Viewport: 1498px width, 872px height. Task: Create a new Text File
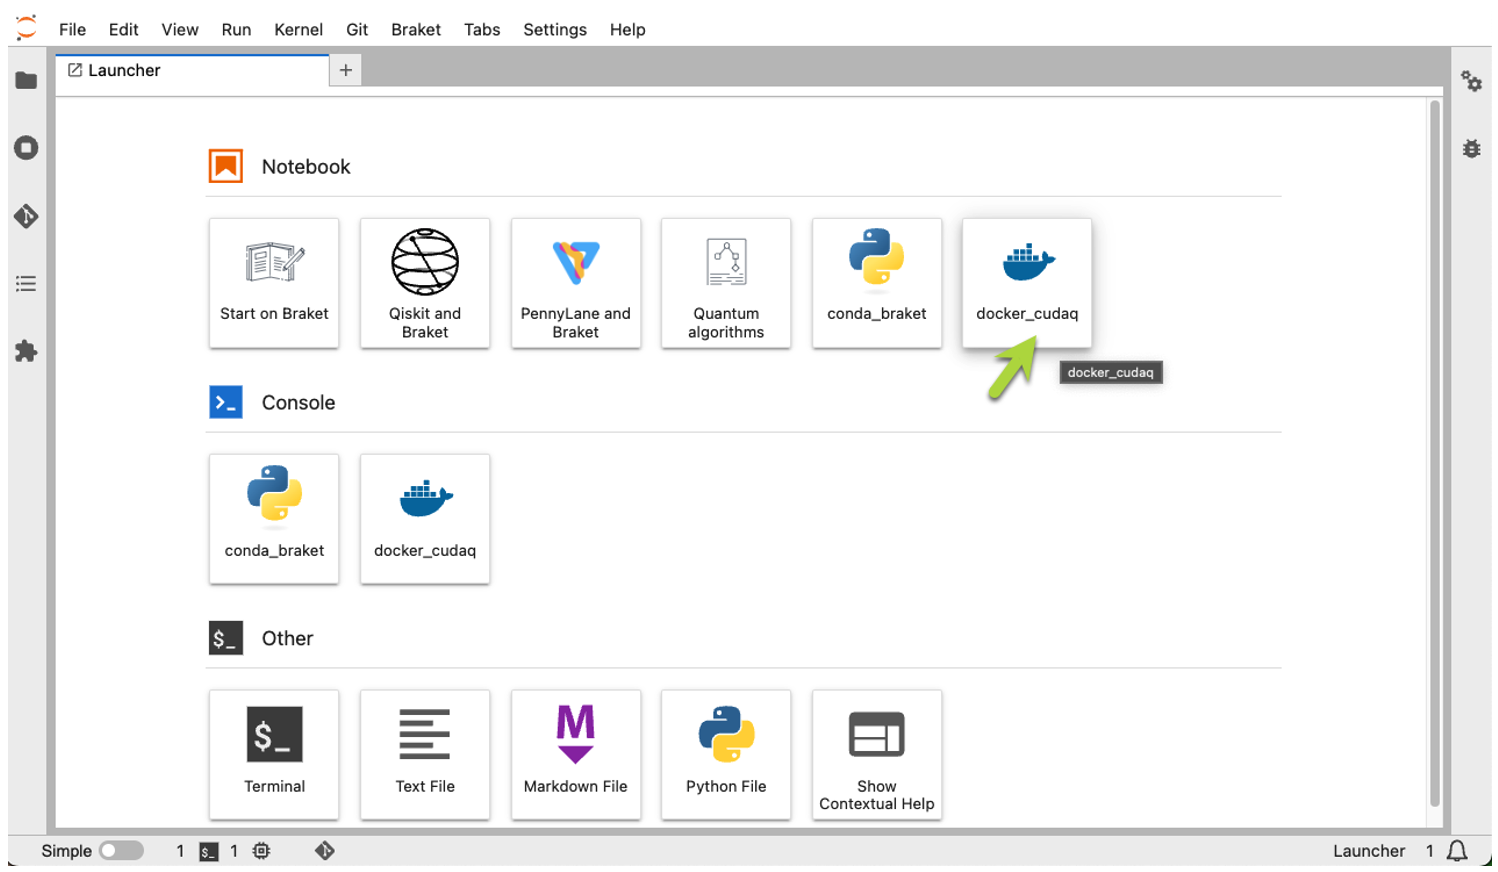[425, 755]
